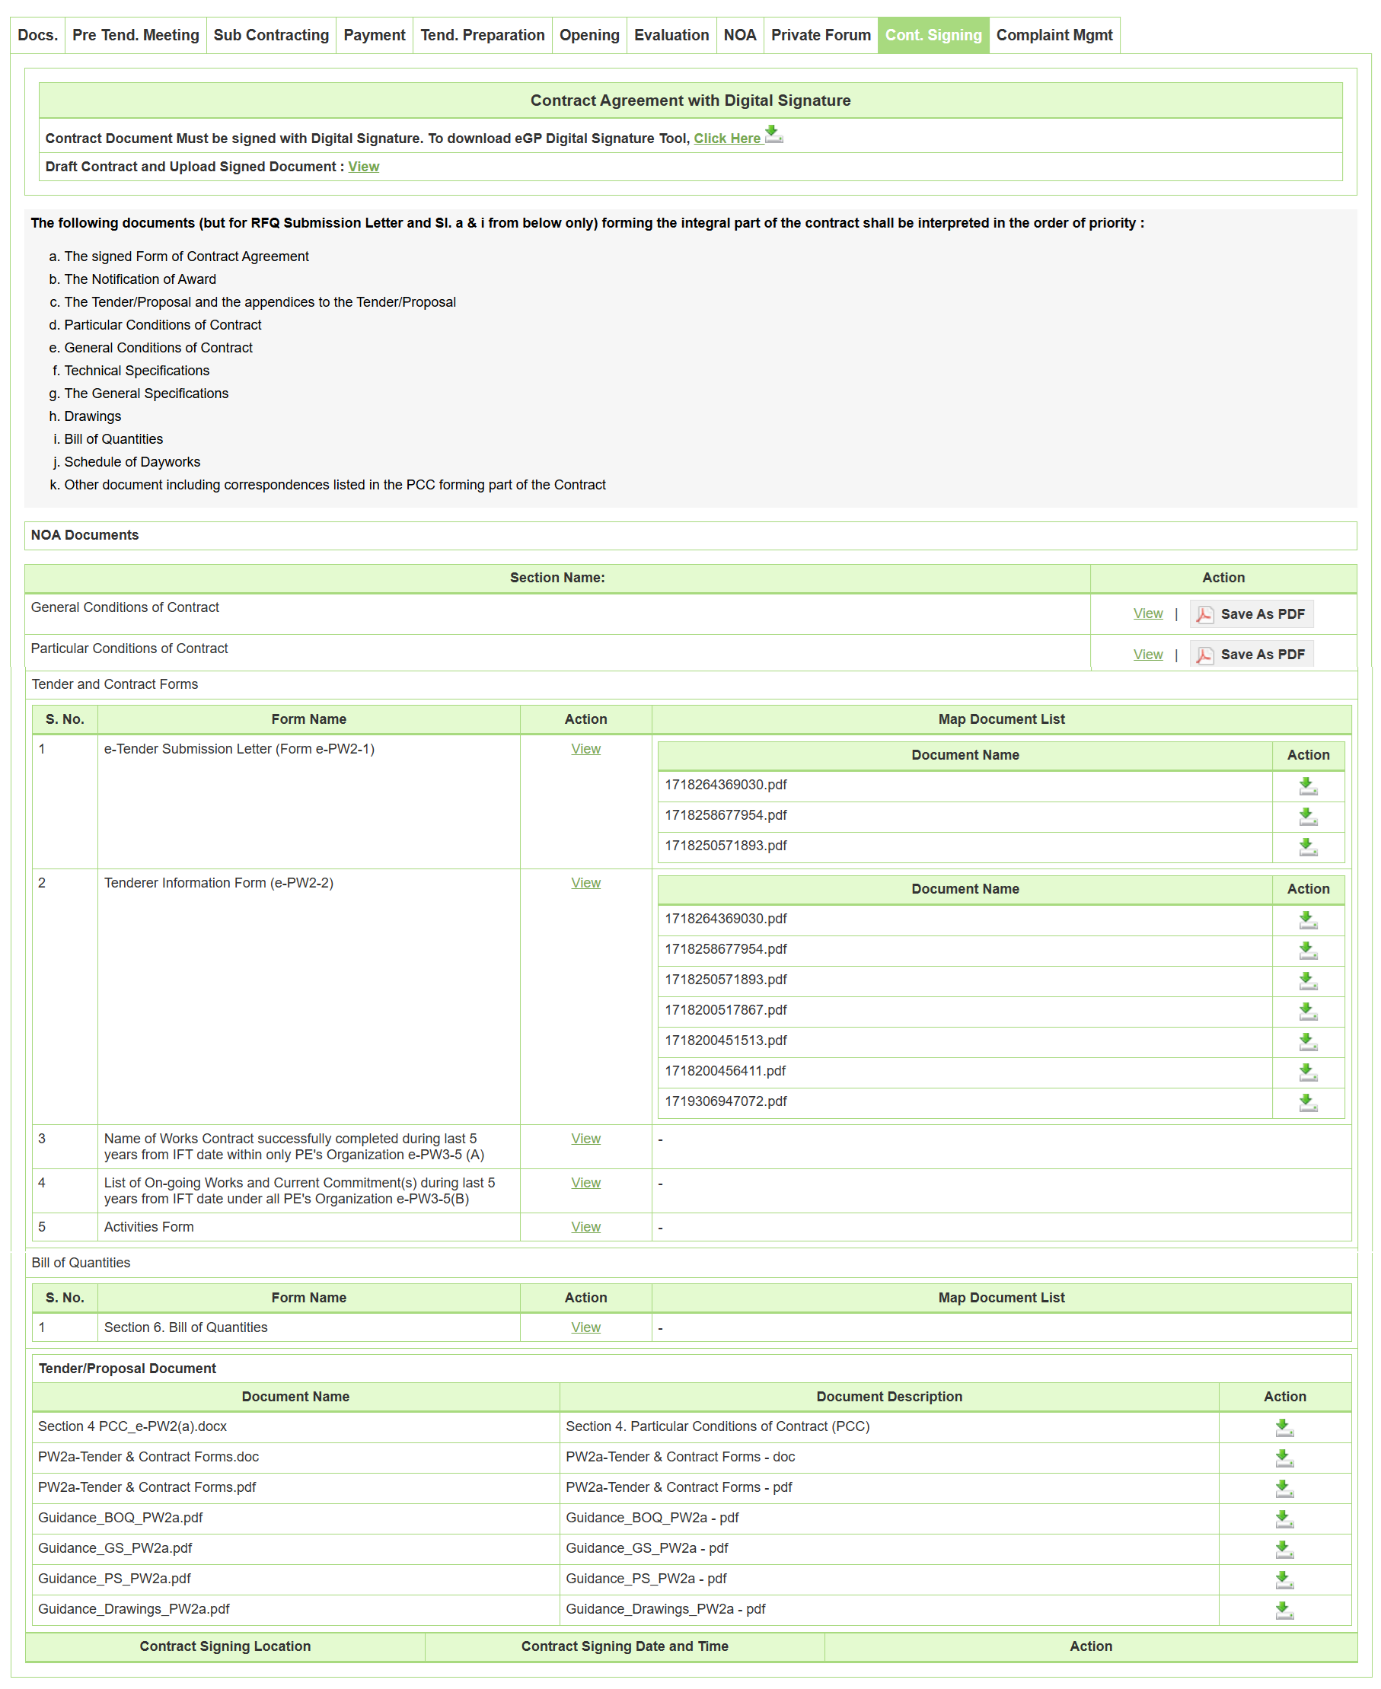This screenshot has width=1381, height=1689.
Task: Download the Guidance_BOQ_PW2a.pdf file
Action: coord(1285,1519)
